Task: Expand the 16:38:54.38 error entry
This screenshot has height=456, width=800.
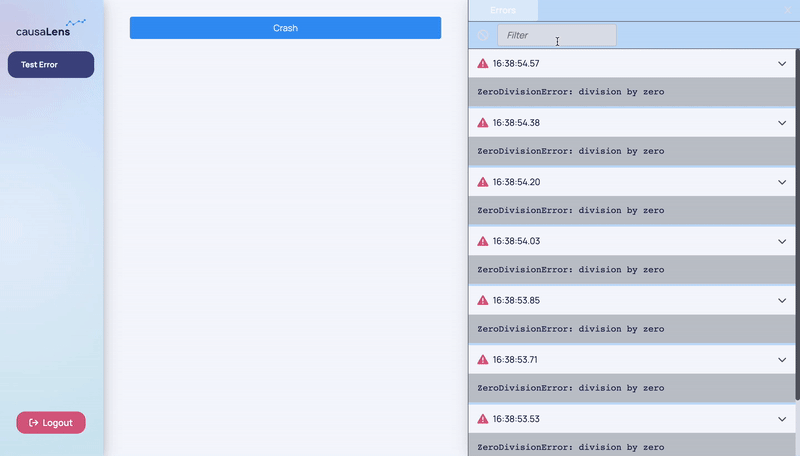Action: (x=782, y=123)
